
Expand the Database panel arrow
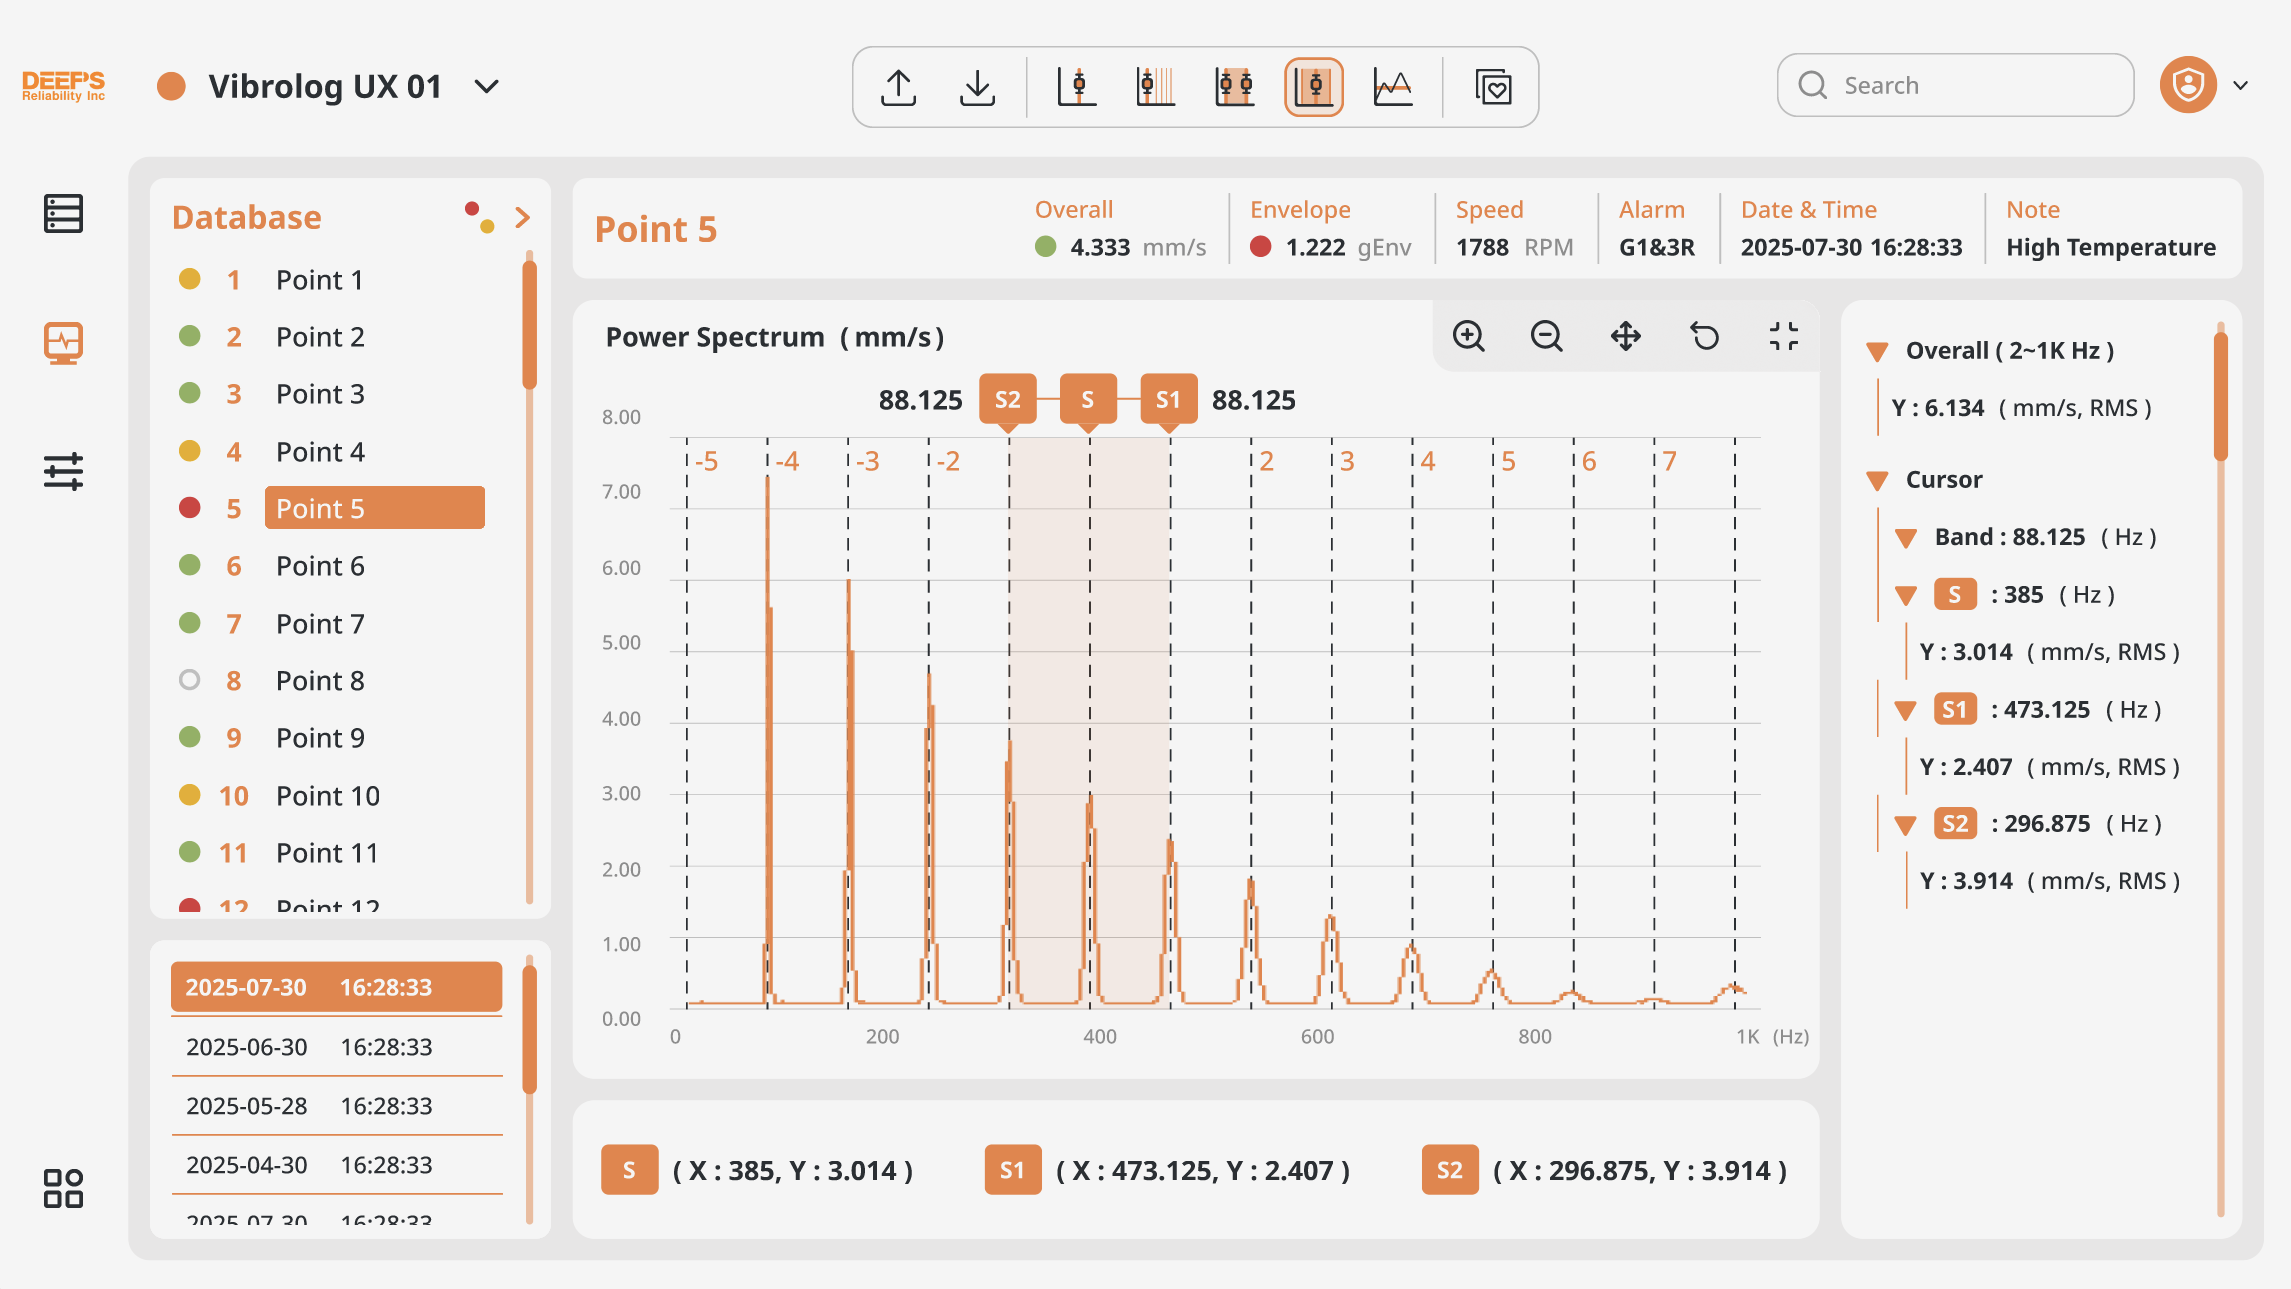click(x=522, y=217)
